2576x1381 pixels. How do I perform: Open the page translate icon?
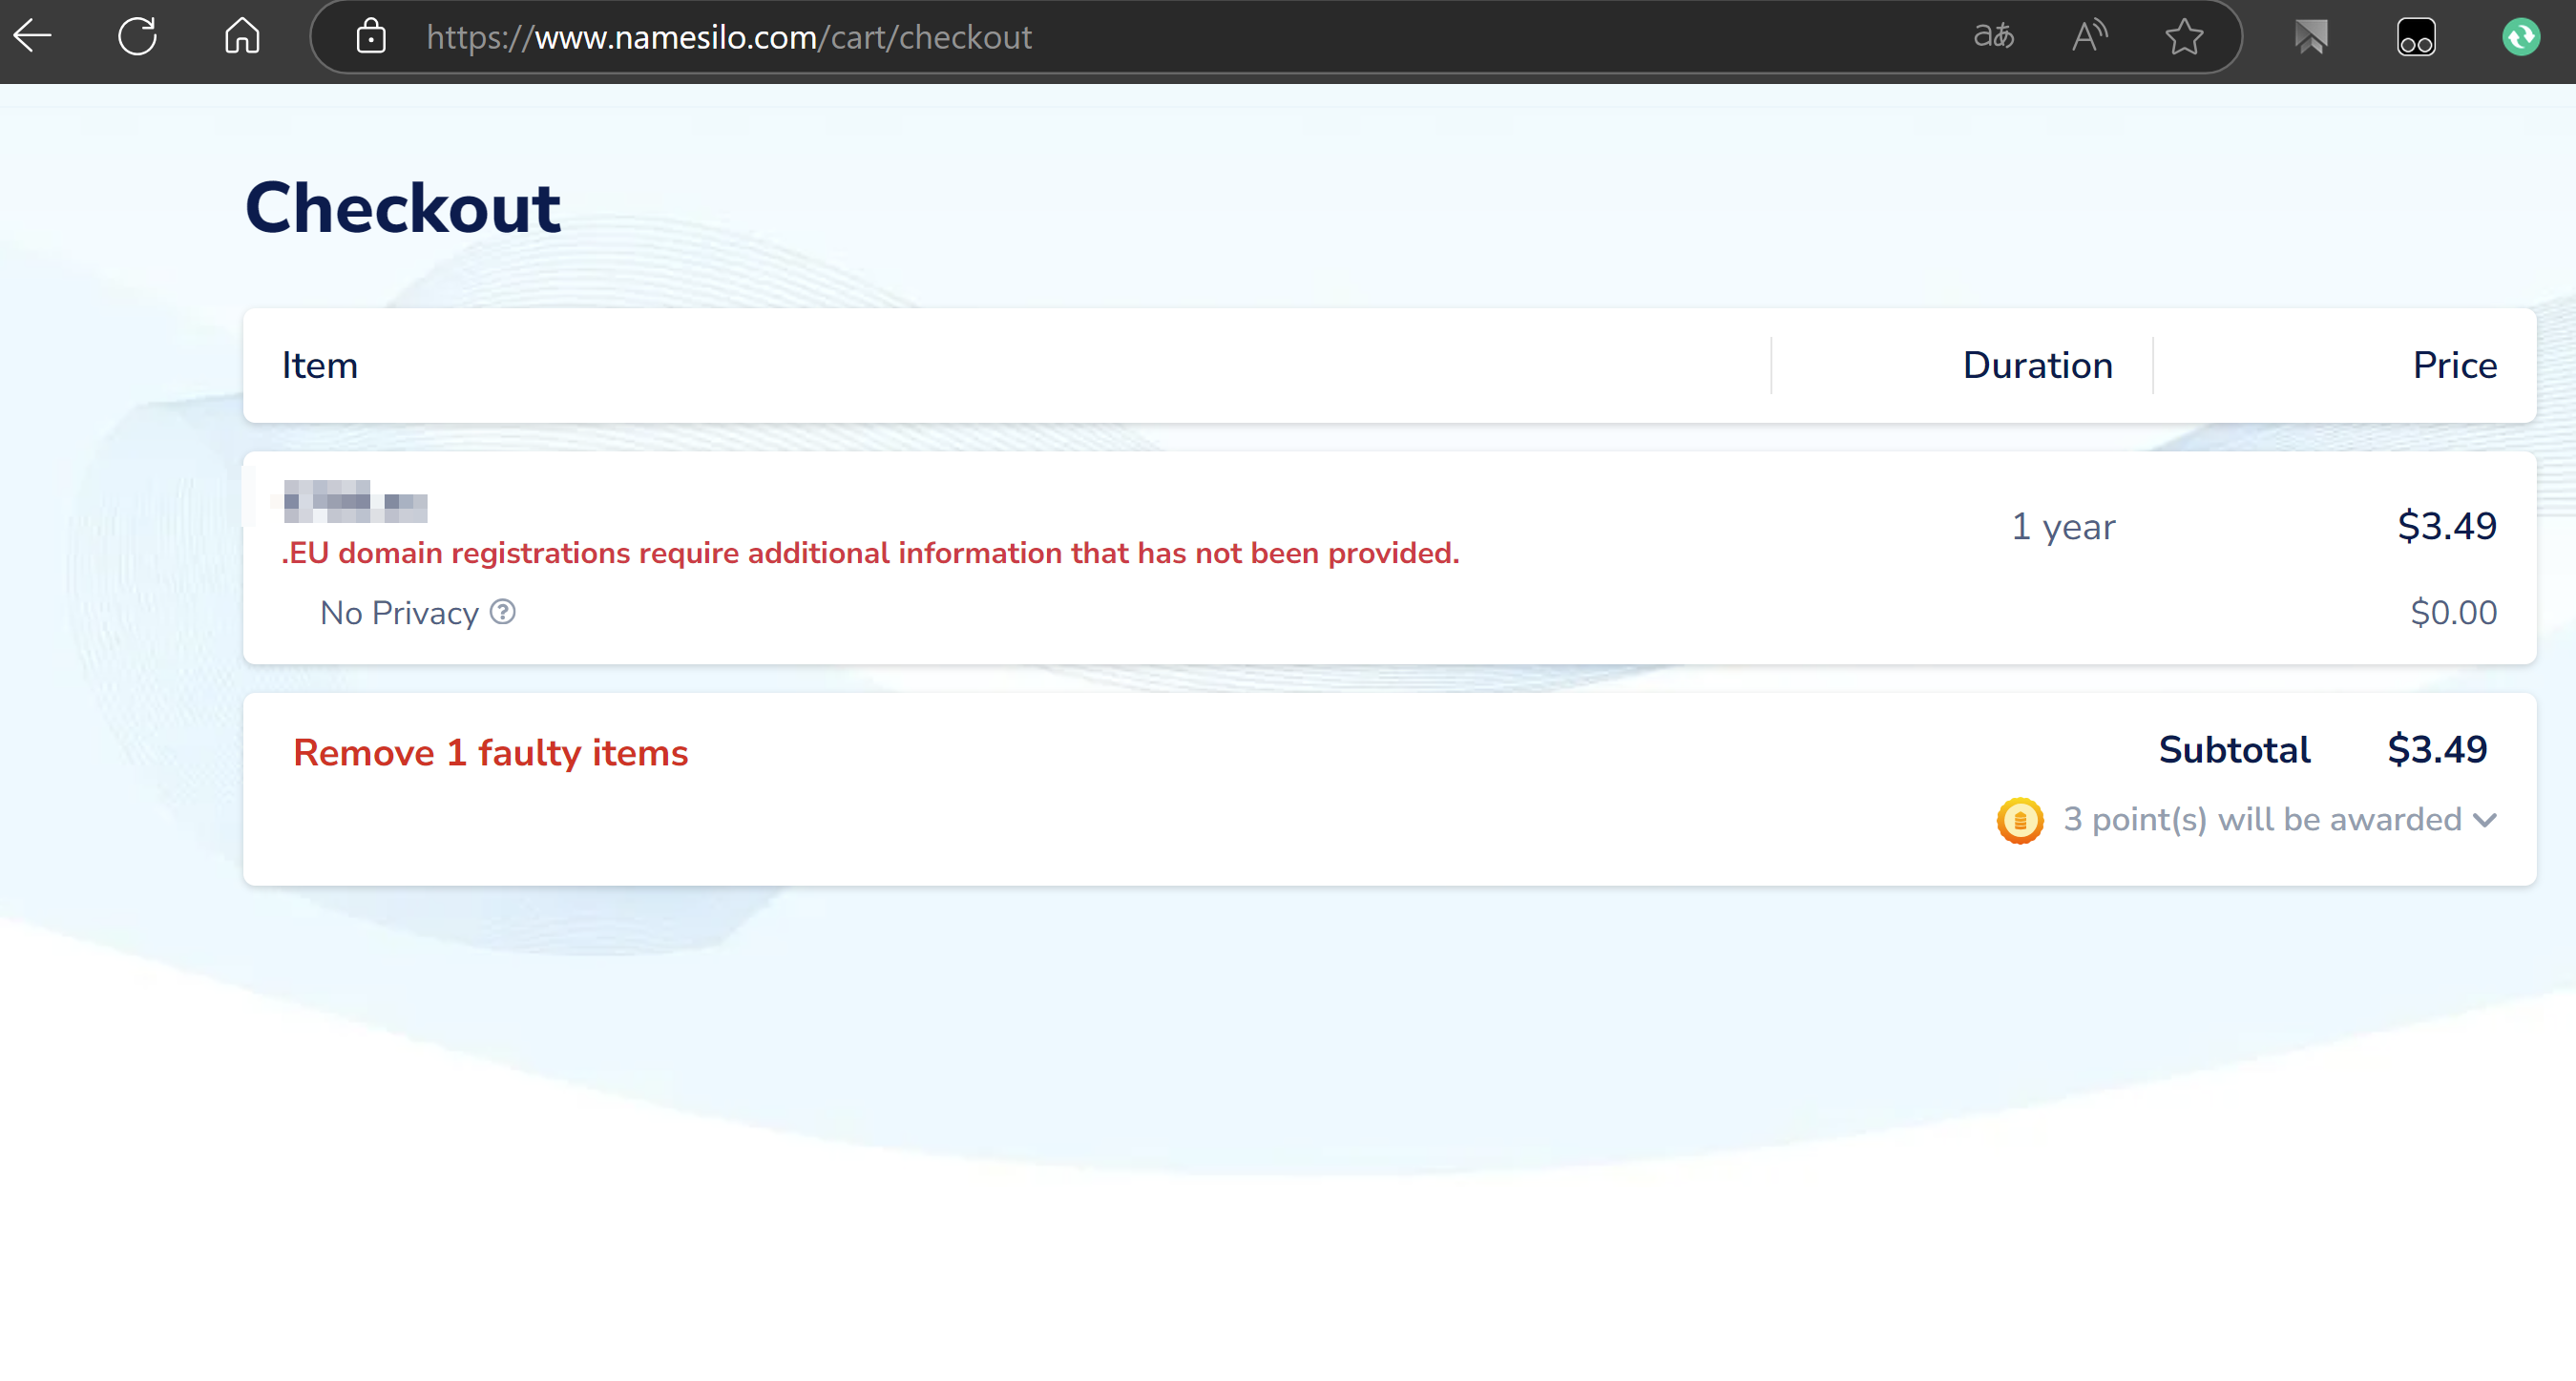pyautogui.click(x=1993, y=37)
